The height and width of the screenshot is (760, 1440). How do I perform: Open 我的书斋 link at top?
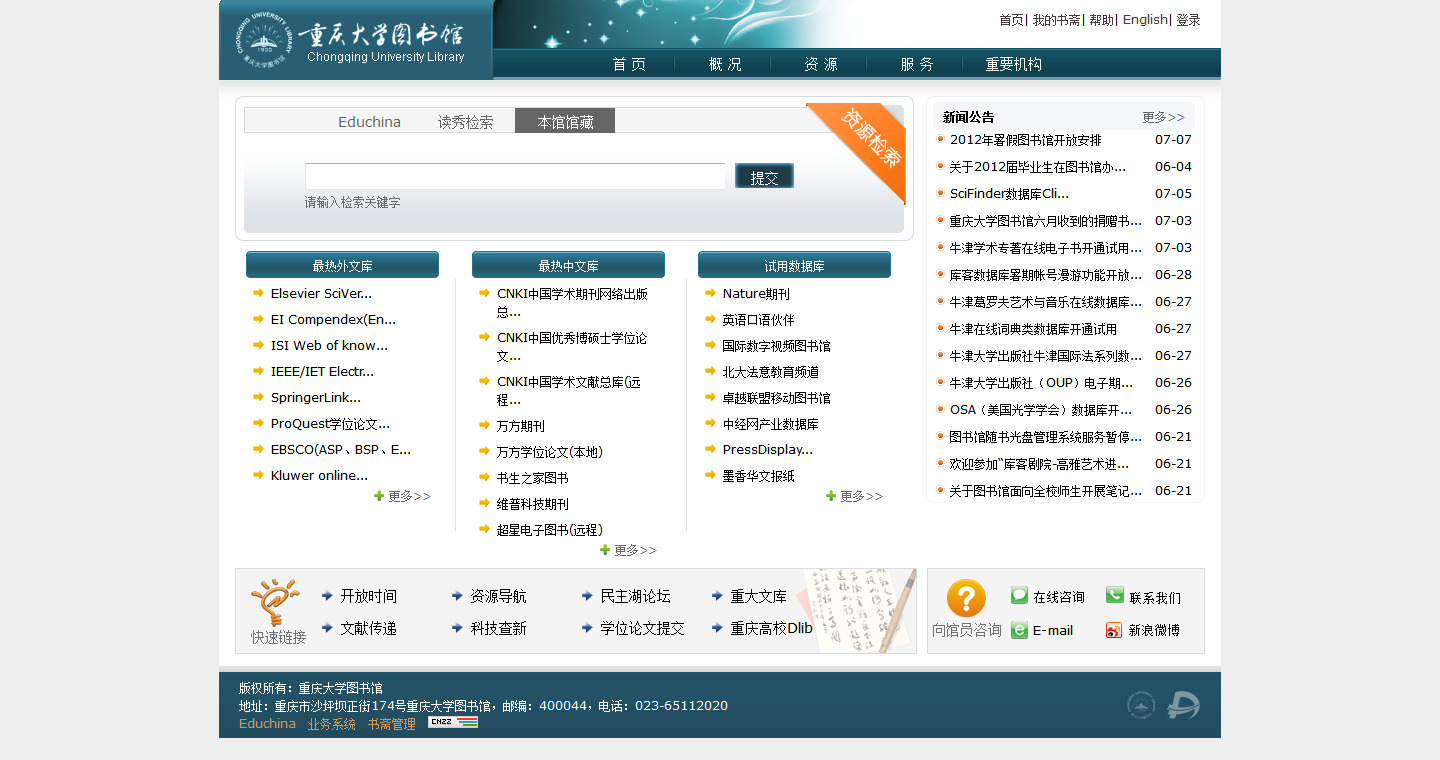pos(1056,20)
